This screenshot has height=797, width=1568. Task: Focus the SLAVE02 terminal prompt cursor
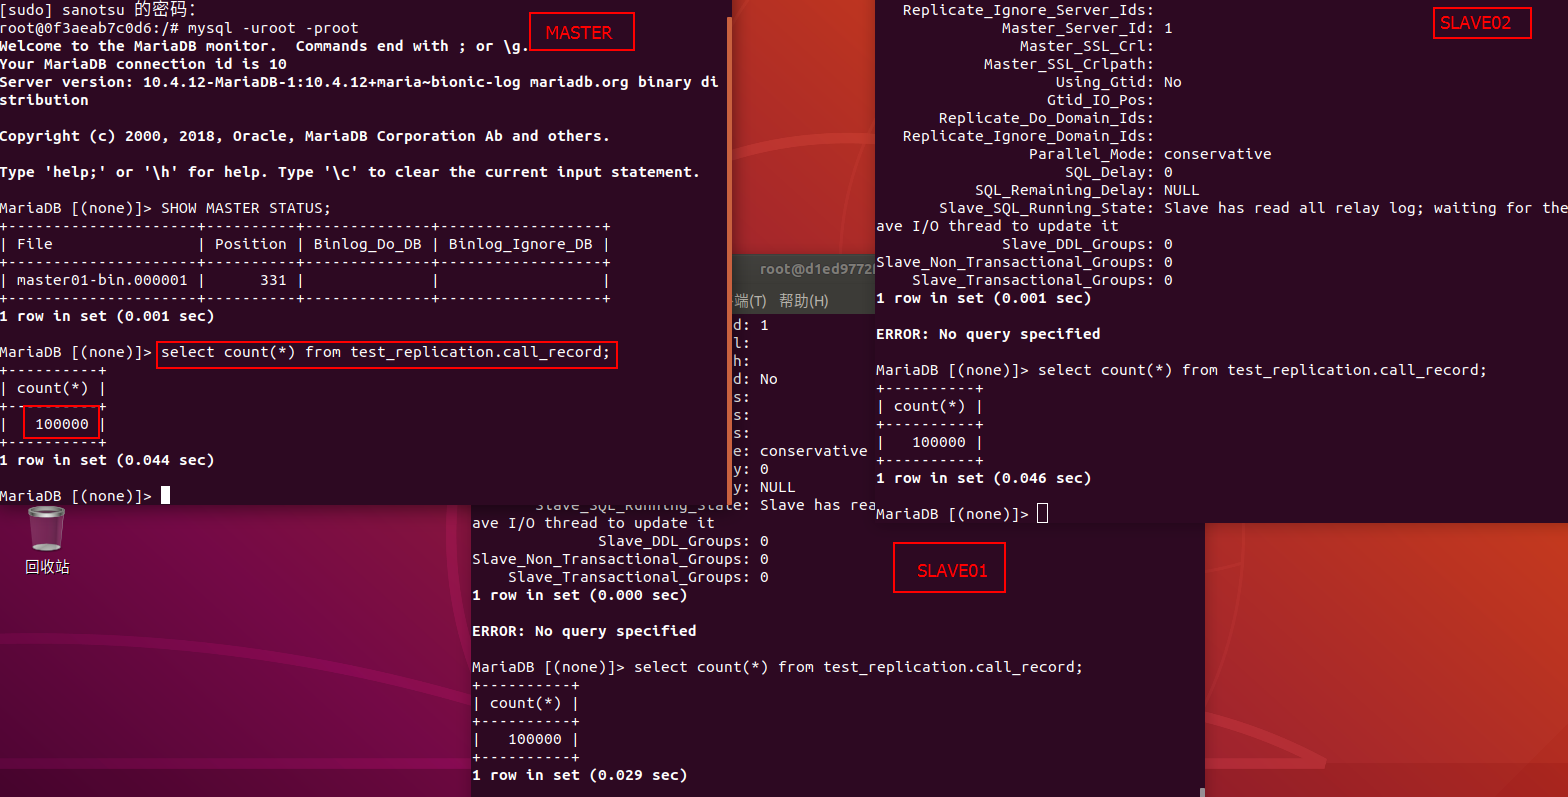(x=1042, y=514)
